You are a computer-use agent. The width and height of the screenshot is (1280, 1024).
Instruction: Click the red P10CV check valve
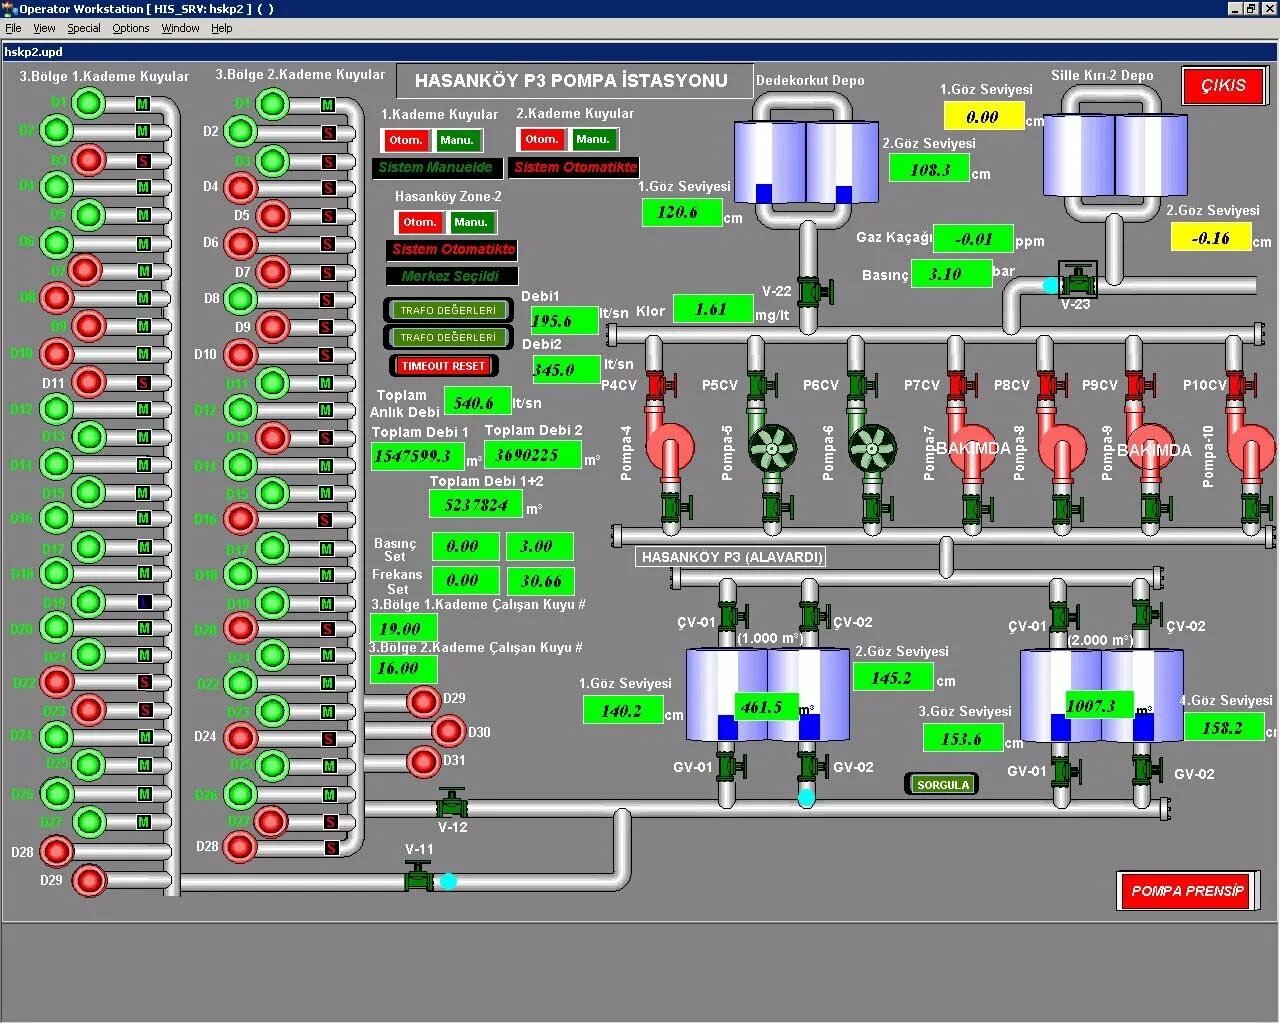tap(1240, 385)
